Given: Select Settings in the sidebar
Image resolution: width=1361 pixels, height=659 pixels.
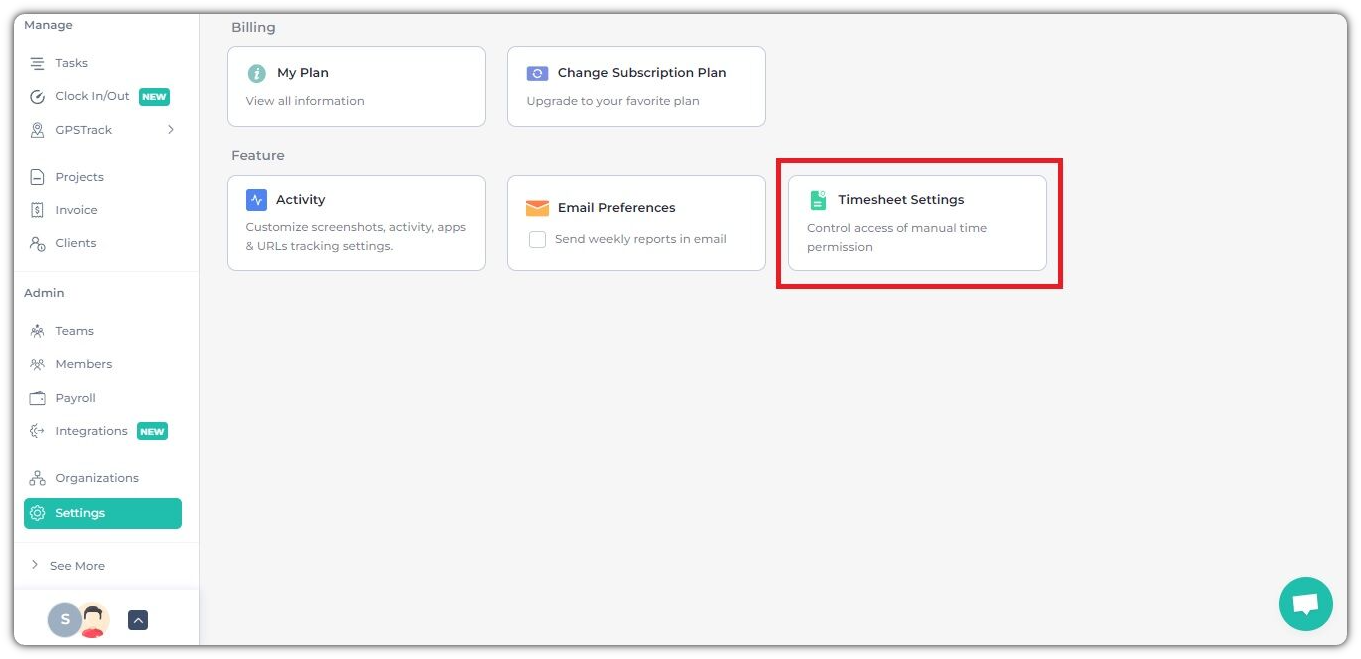Looking at the screenshot, I should (102, 513).
